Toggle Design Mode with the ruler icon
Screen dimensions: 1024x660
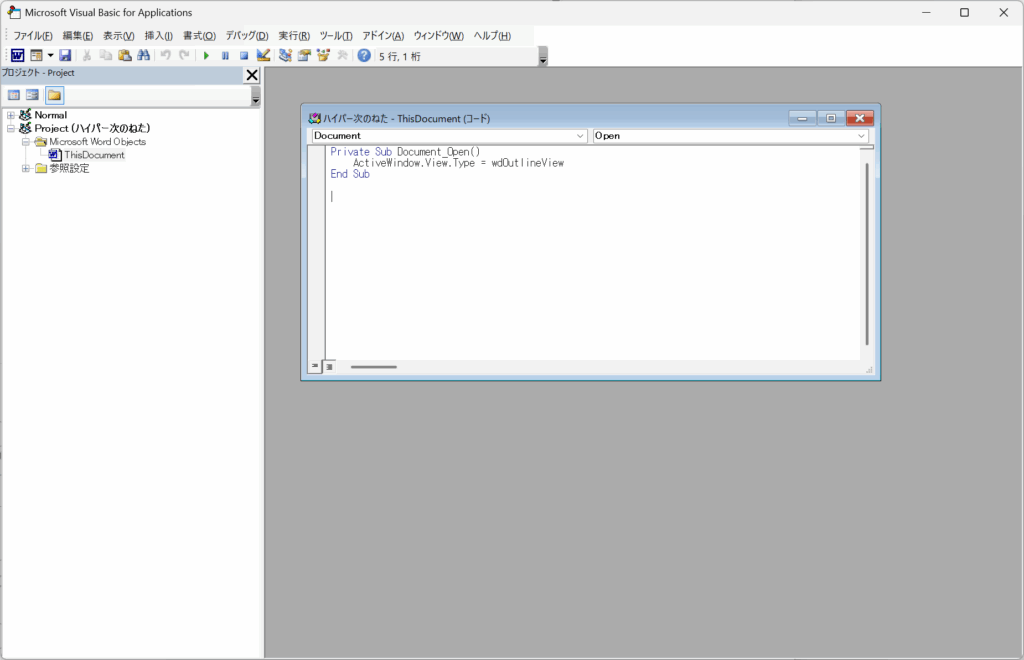point(263,56)
